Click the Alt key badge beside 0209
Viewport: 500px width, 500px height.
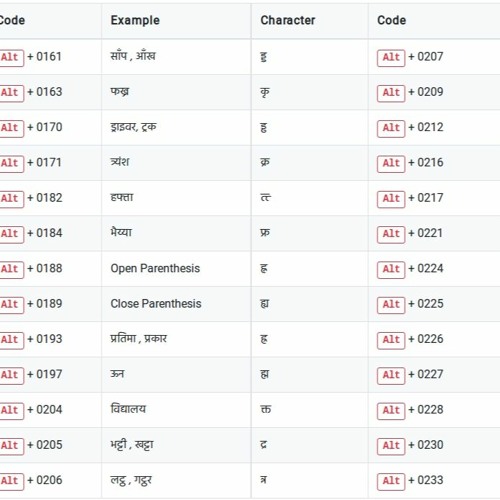[391, 93]
